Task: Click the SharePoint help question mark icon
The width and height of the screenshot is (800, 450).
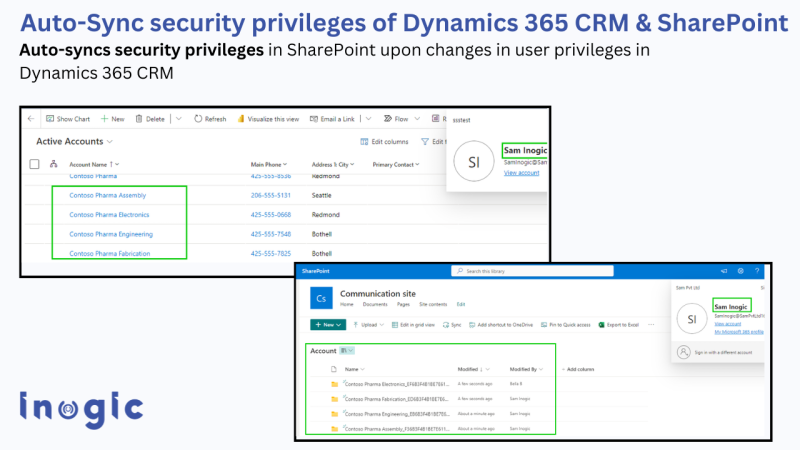Action: tap(757, 271)
